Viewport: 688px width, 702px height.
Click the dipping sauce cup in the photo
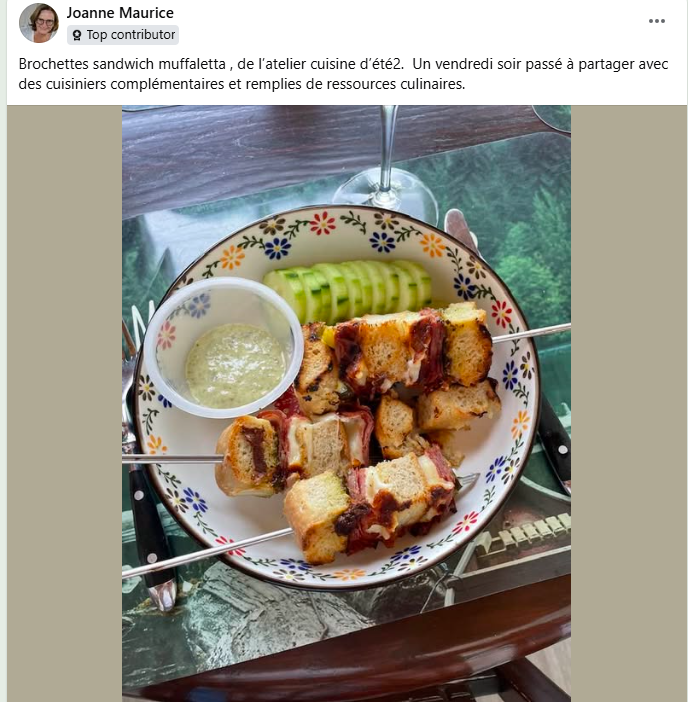222,347
